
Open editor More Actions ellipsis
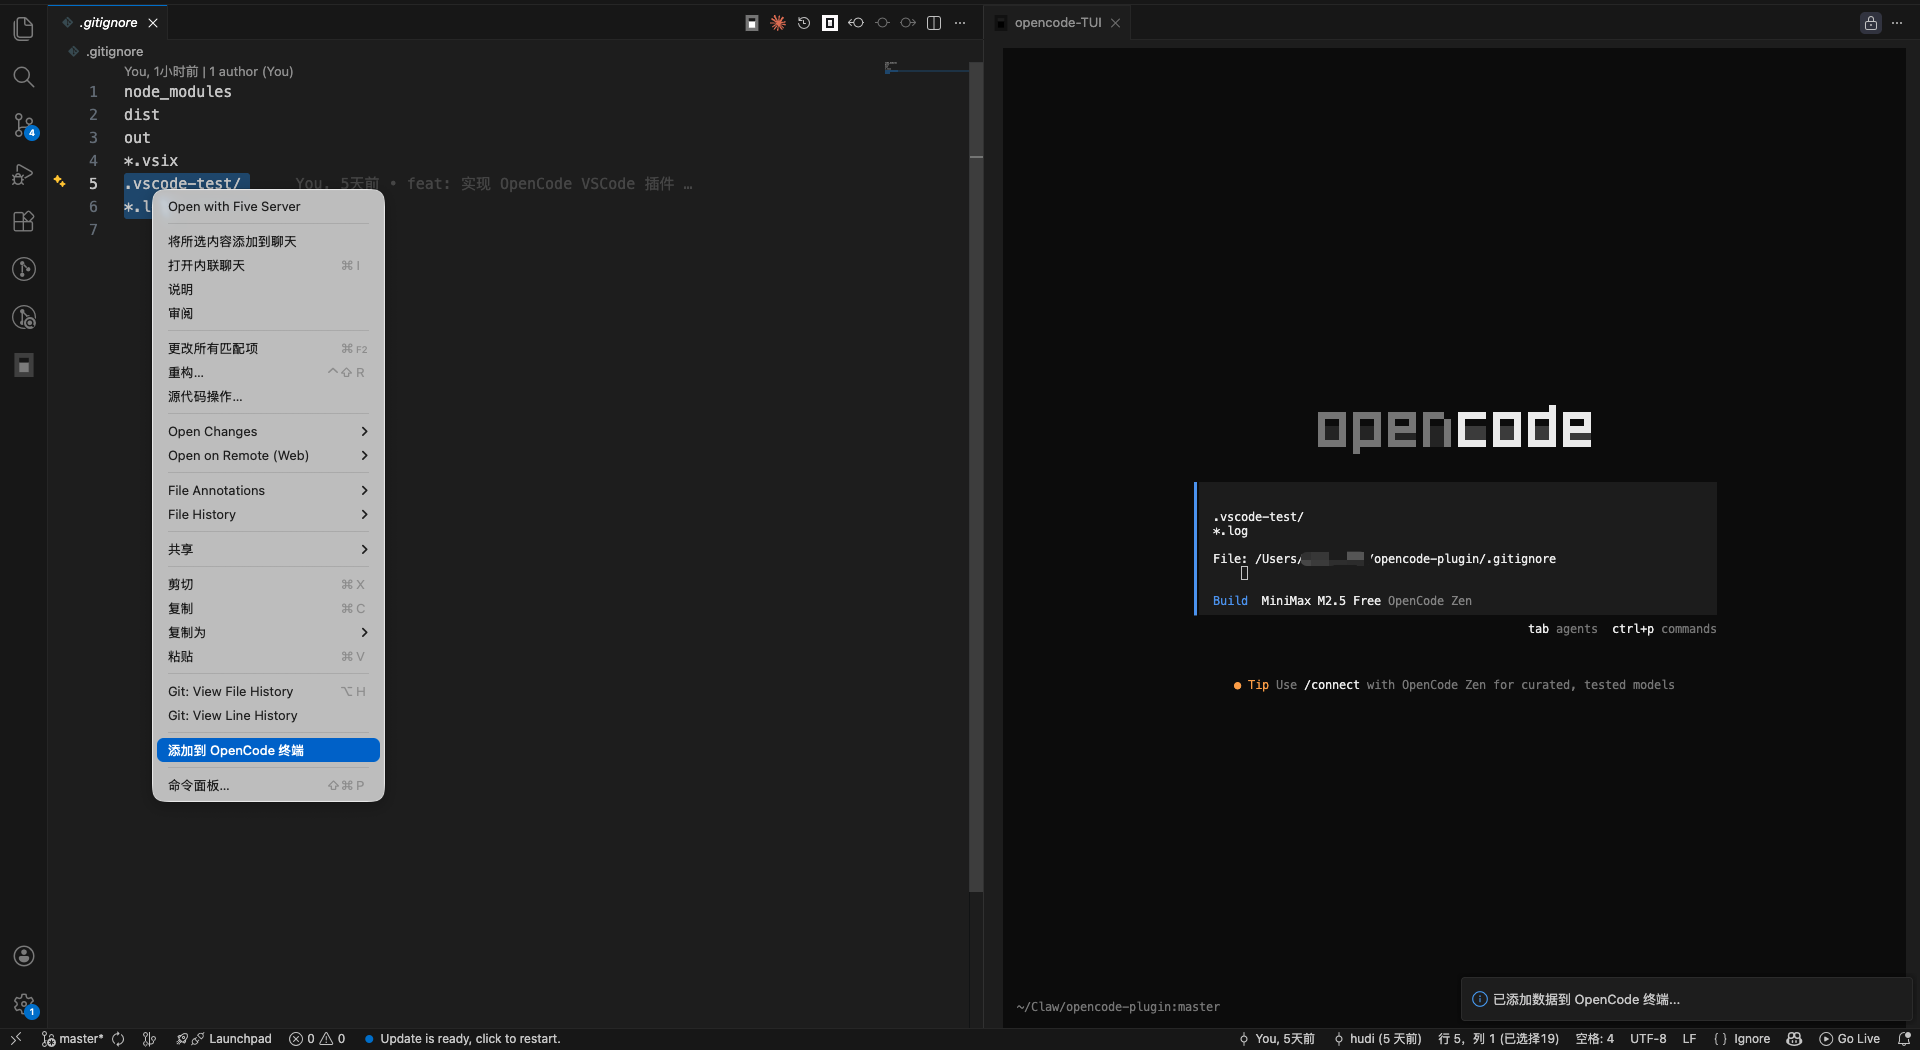pyautogui.click(x=960, y=23)
